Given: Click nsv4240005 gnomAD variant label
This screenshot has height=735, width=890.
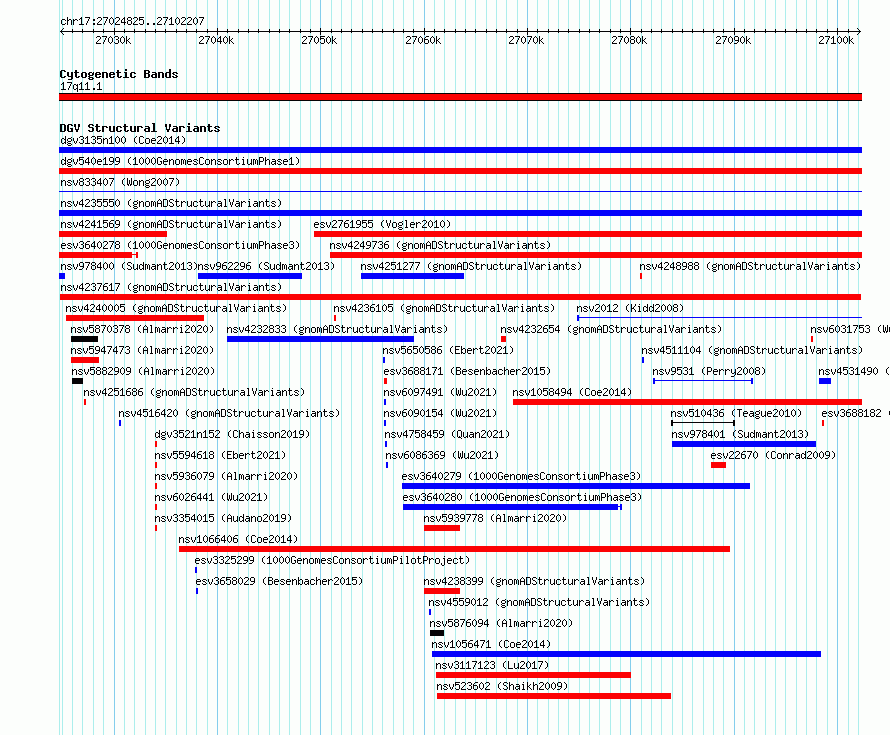Looking at the screenshot, I should pos(176,308).
